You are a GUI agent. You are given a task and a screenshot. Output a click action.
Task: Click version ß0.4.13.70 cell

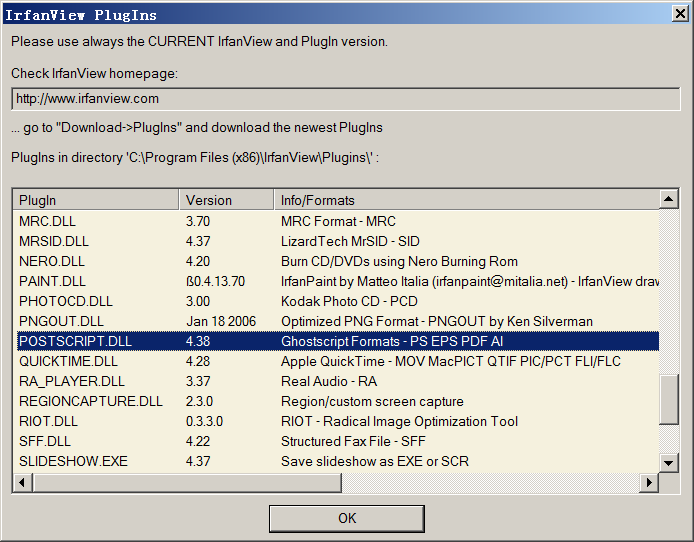(216, 281)
